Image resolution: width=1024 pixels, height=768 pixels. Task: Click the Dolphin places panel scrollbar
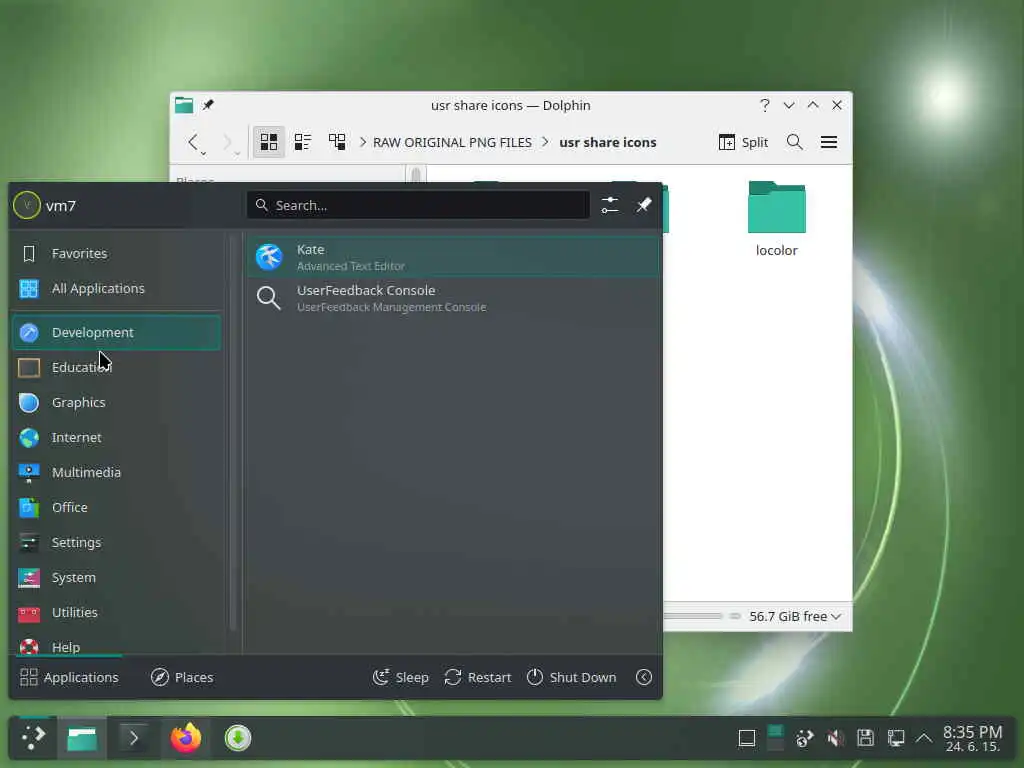tap(416, 174)
